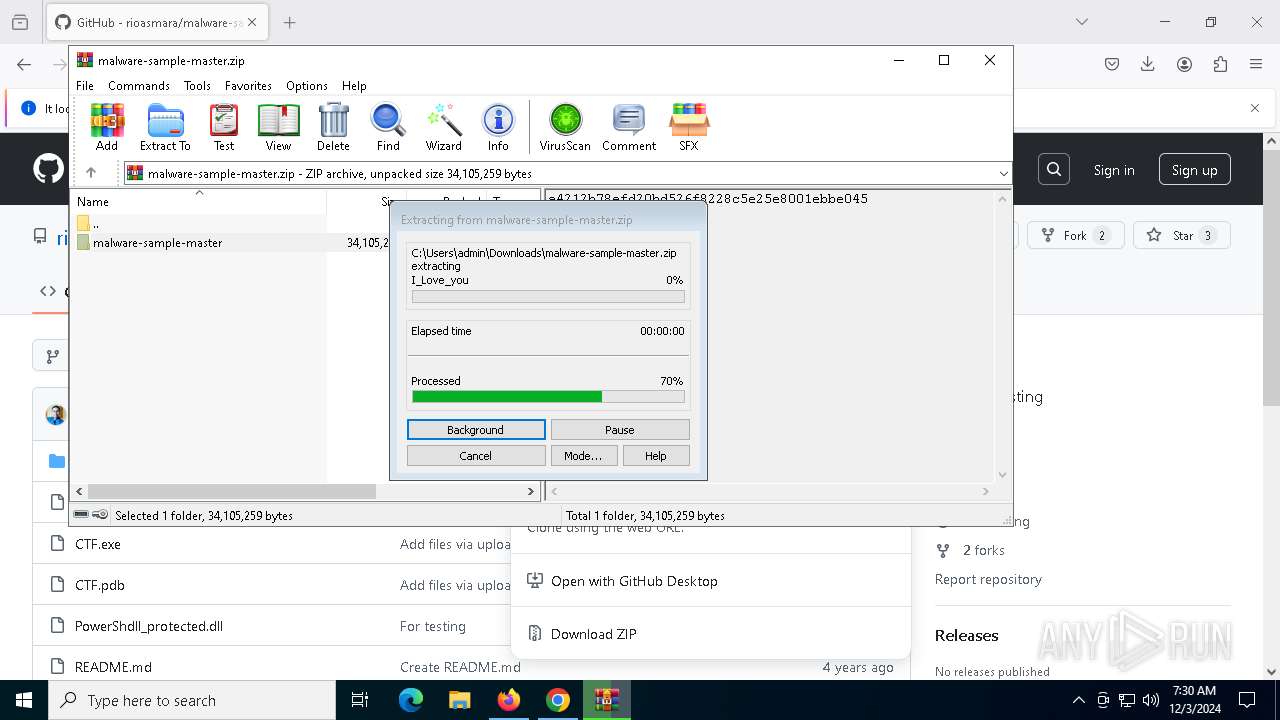Click the Sign up button on GitHub
Image resolution: width=1280 pixels, height=720 pixels.
click(x=1195, y=170)
